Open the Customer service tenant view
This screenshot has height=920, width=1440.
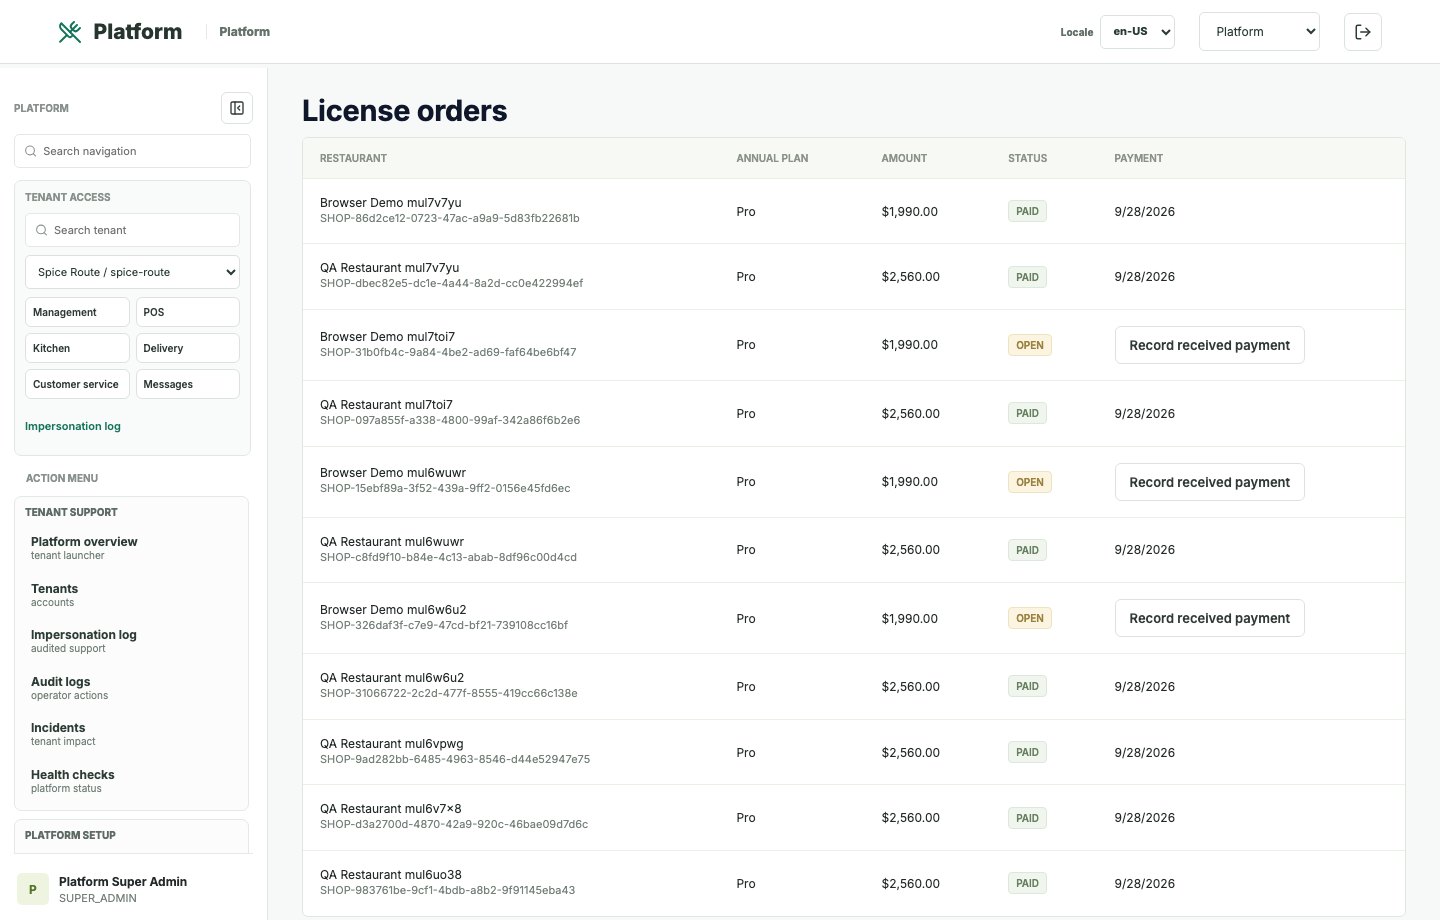coord(77,384)
